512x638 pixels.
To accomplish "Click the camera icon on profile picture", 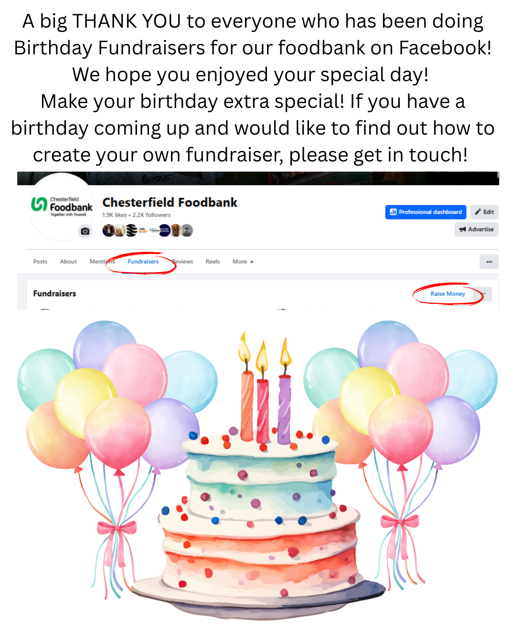I will point(85,231).
